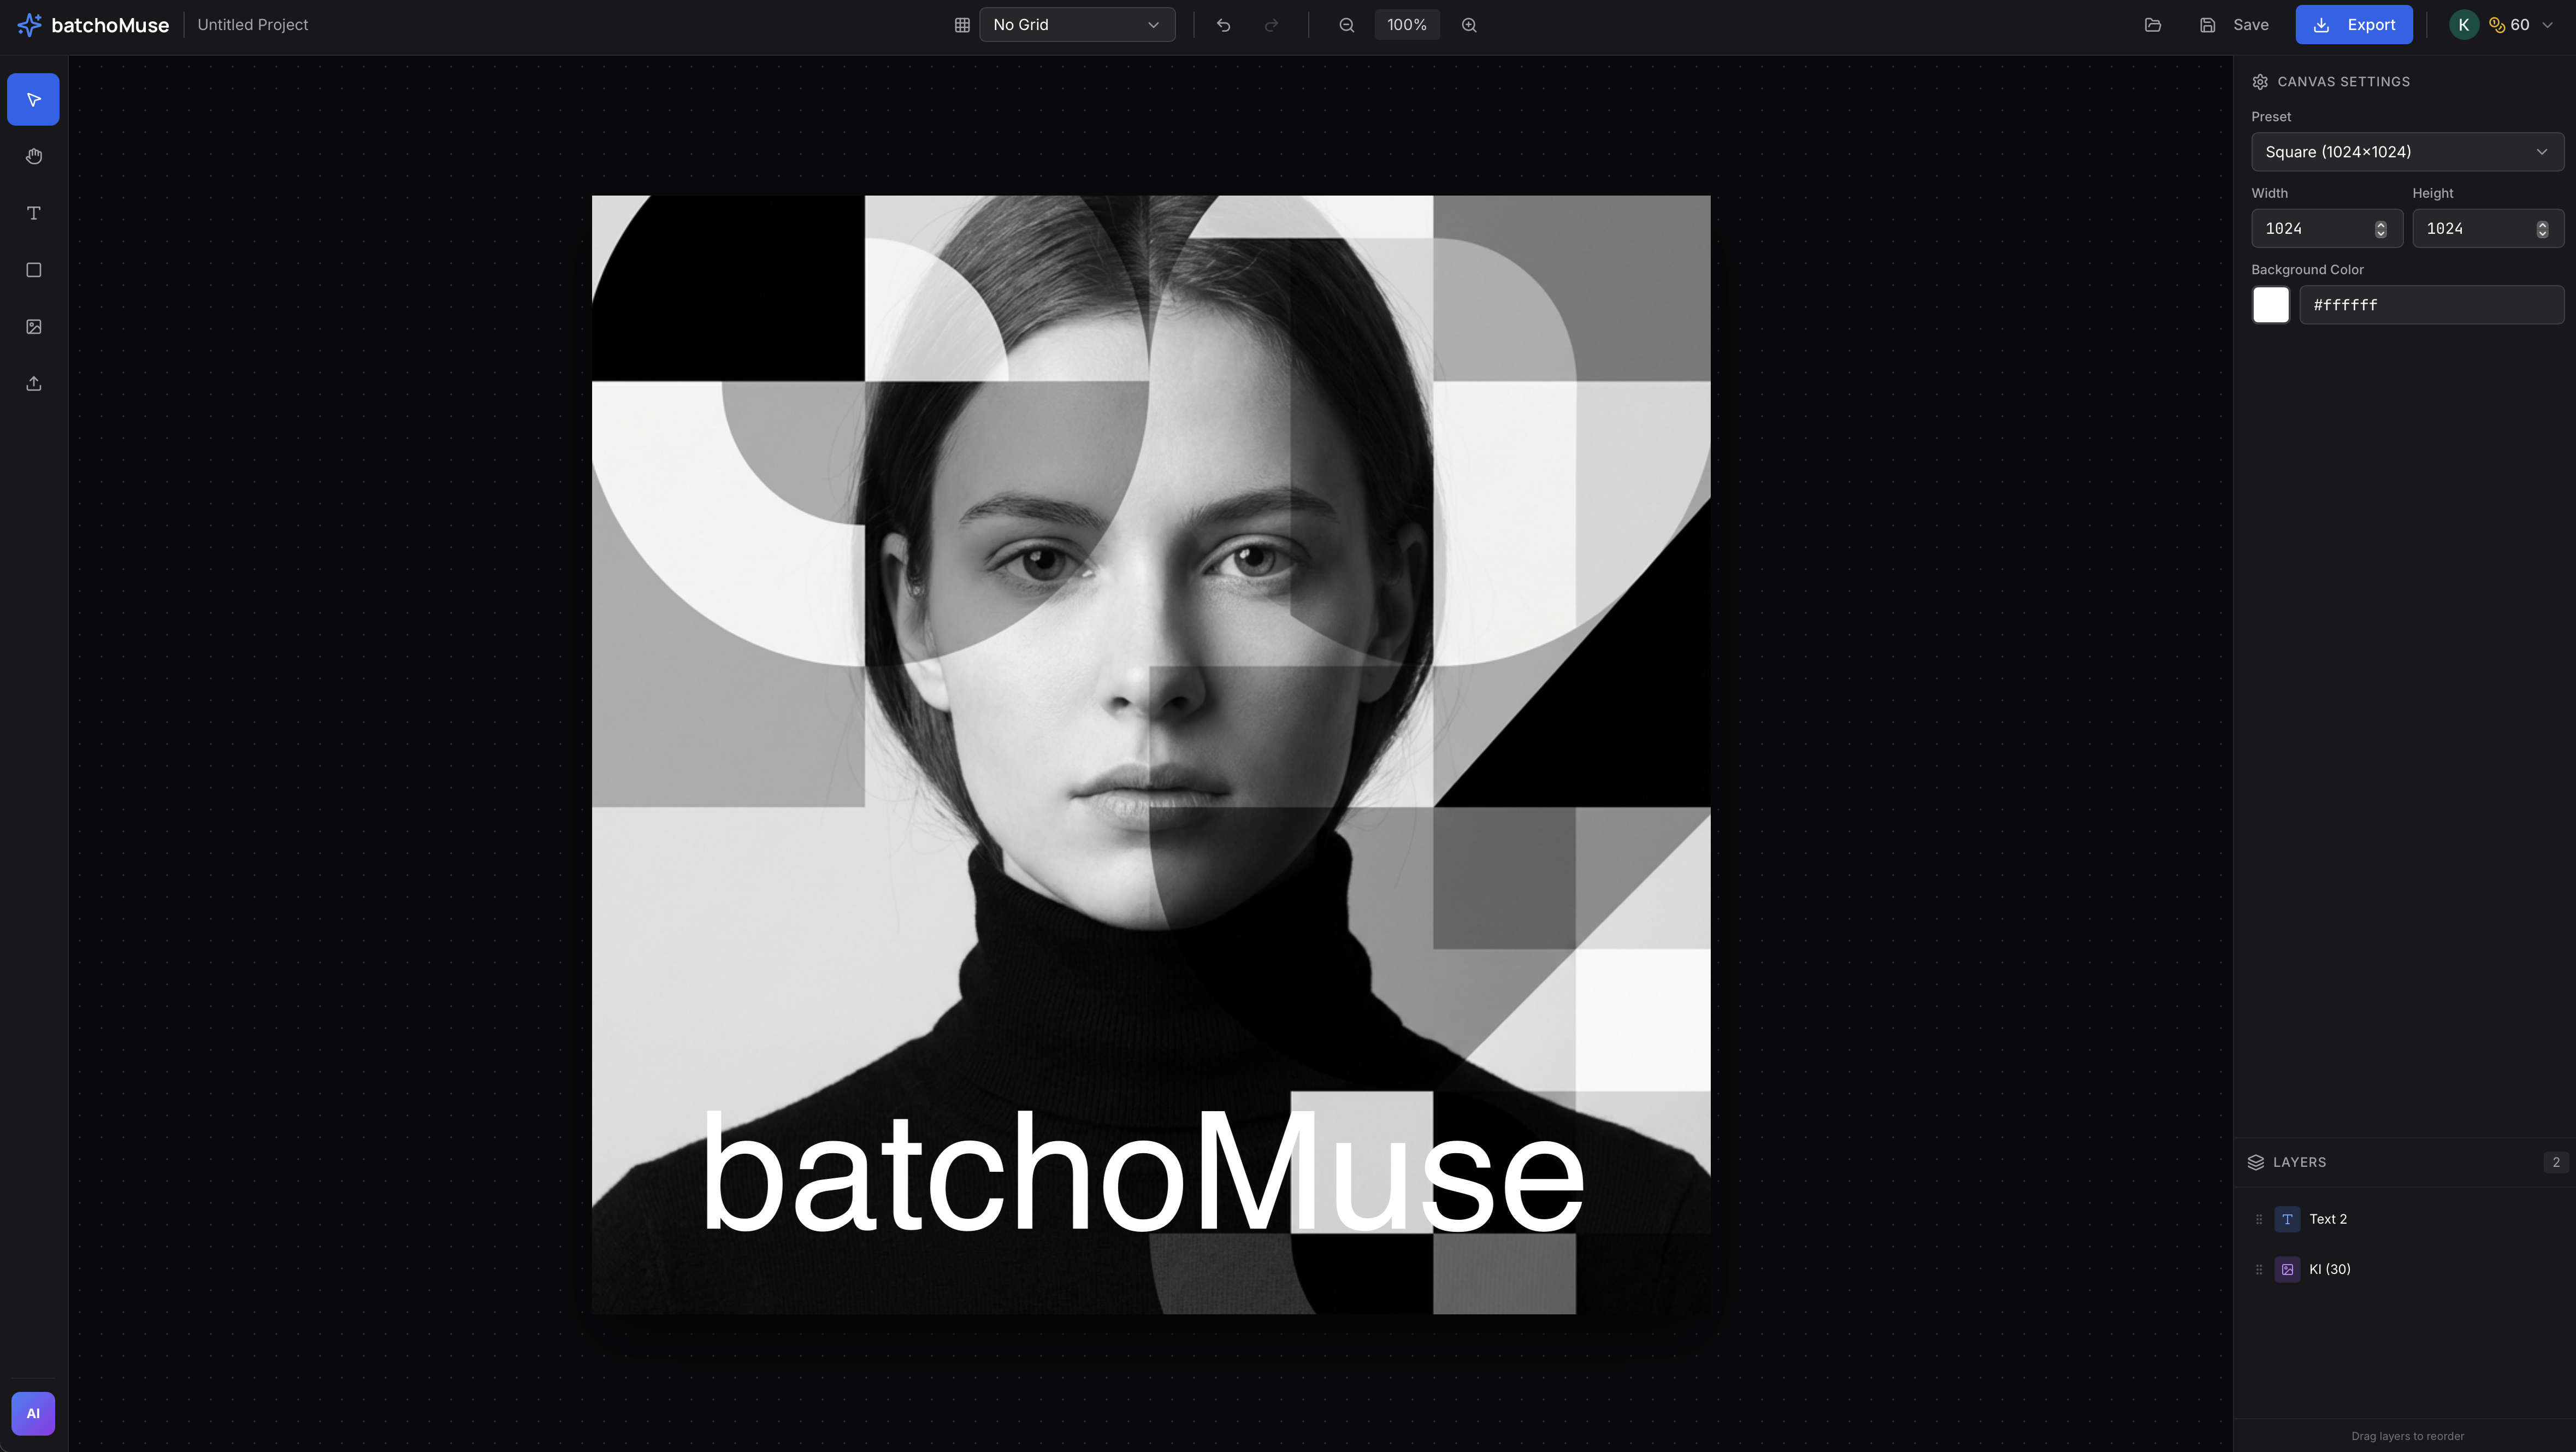Screen dimensions: 2576x1452
Task: Click the Save button
Action: (2235, 25)
